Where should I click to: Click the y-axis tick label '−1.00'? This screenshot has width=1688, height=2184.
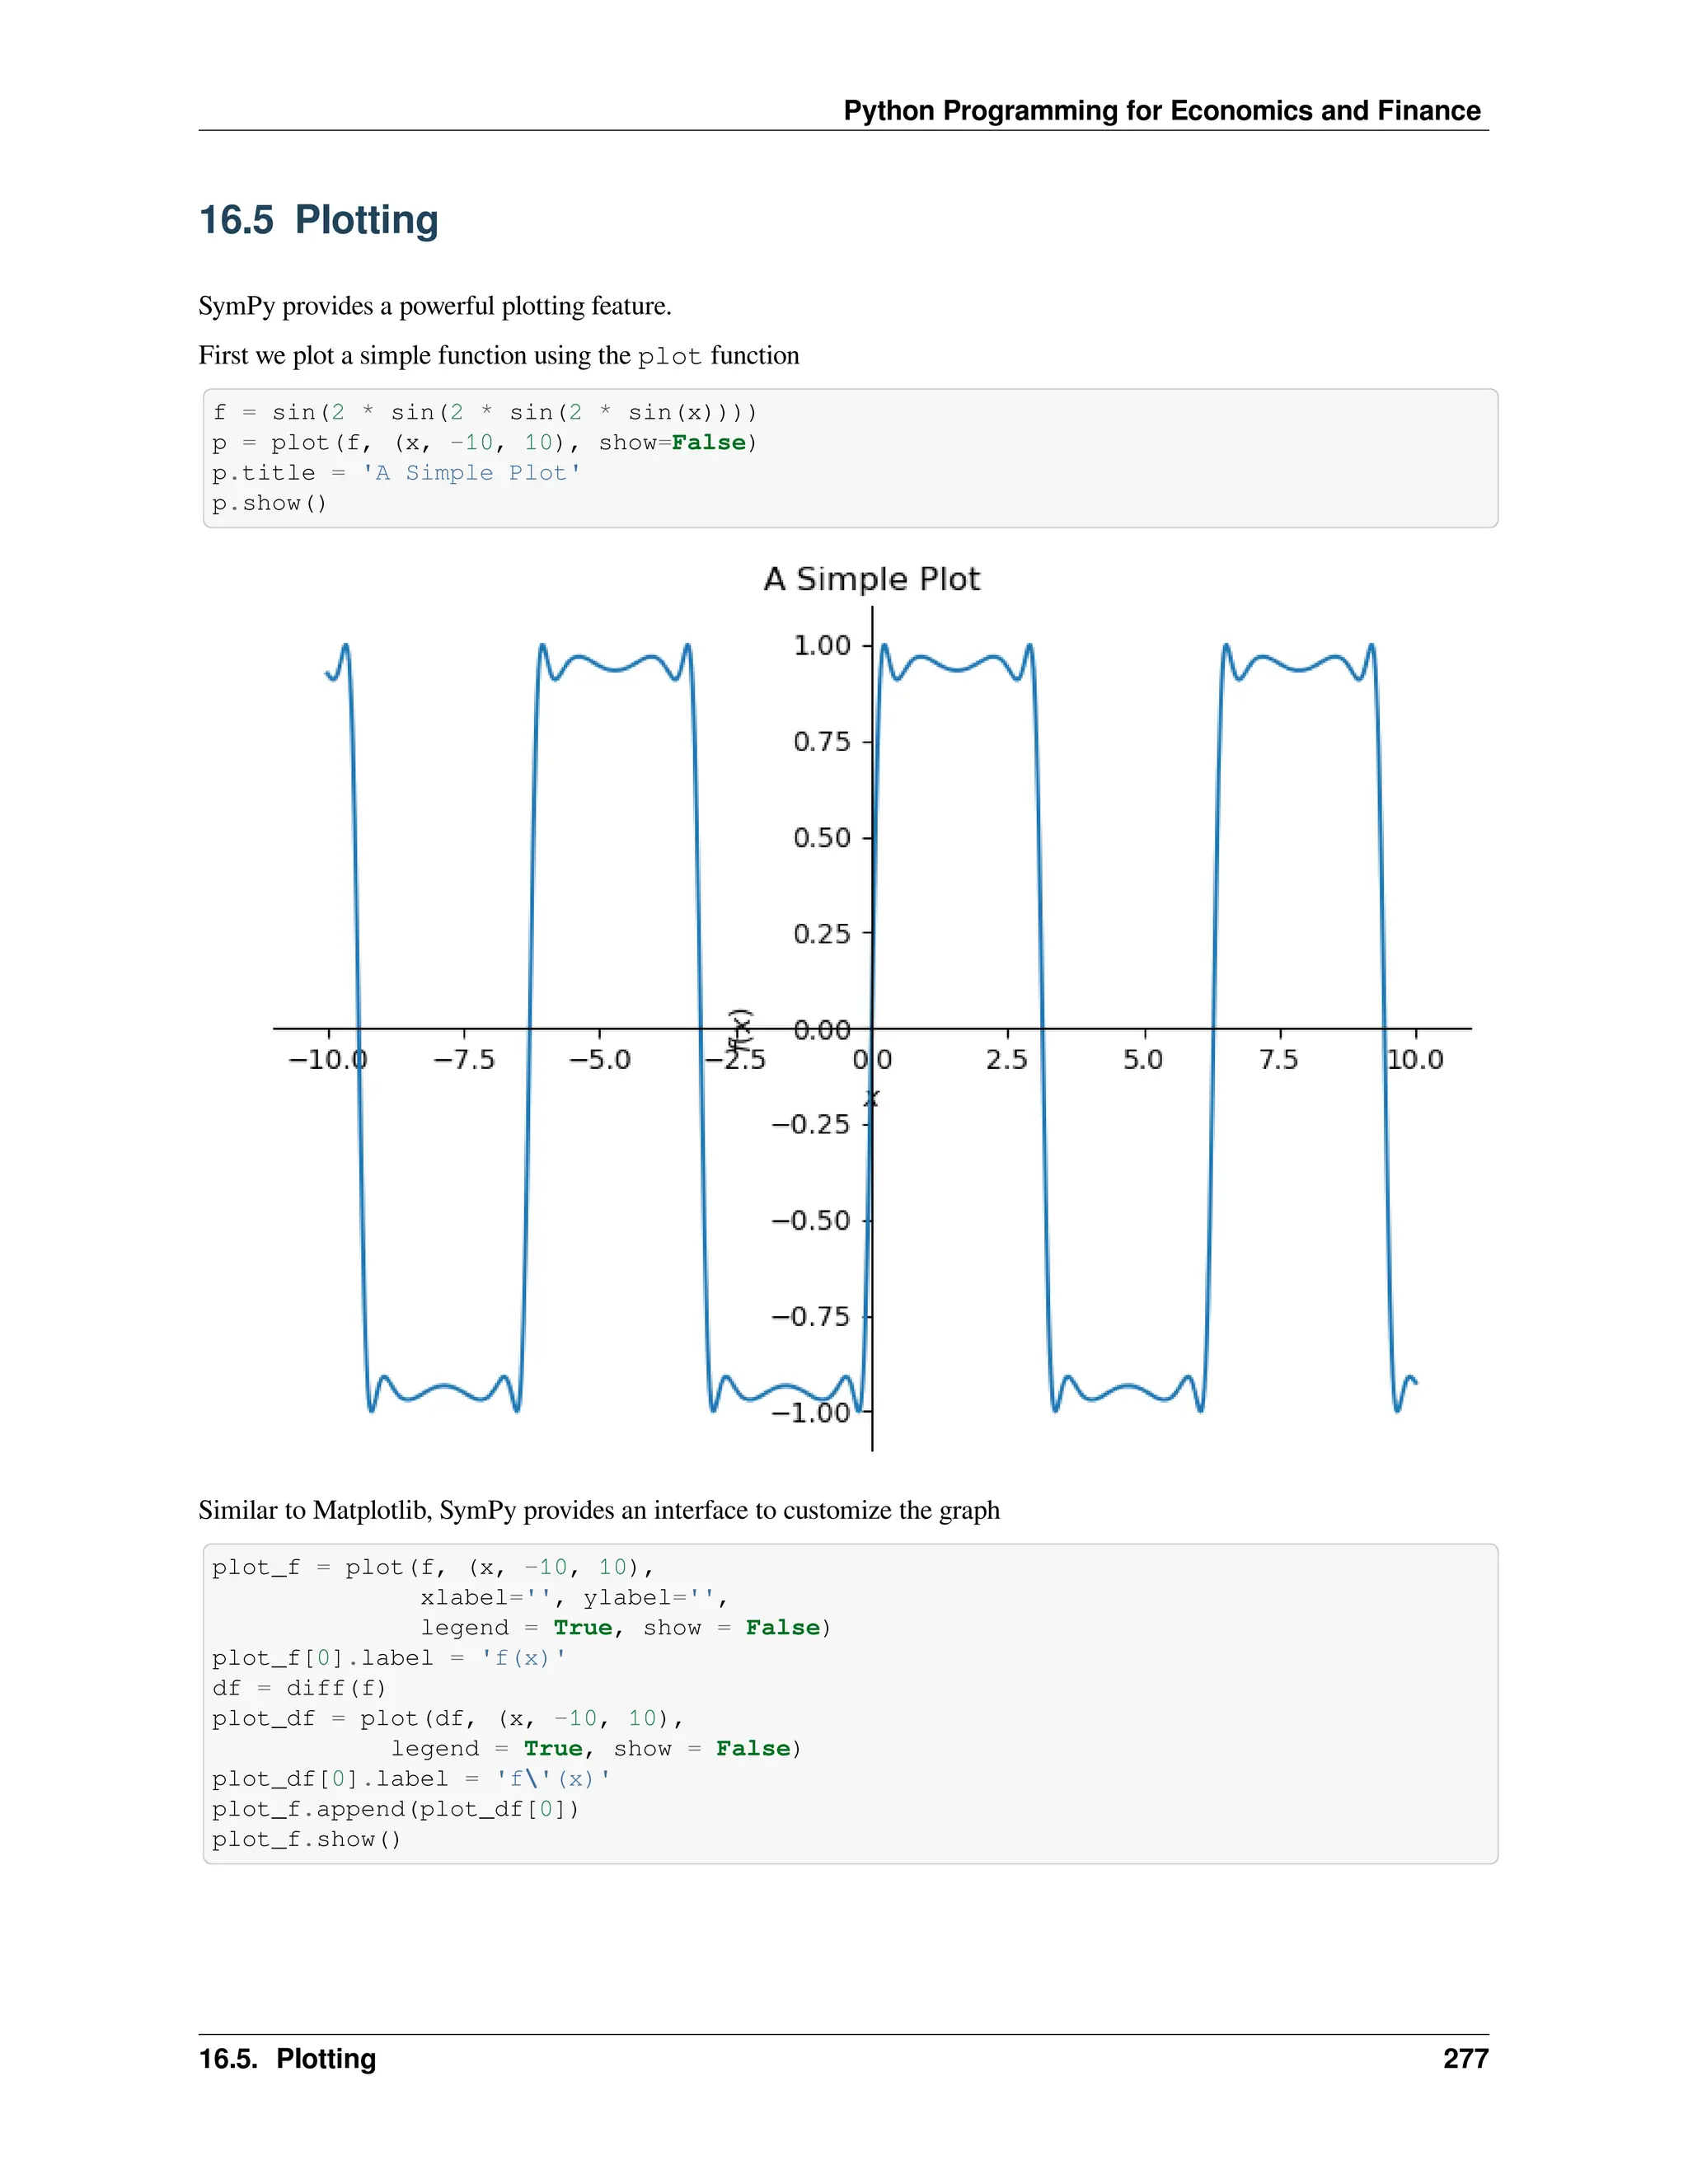tap(811, 1412)
